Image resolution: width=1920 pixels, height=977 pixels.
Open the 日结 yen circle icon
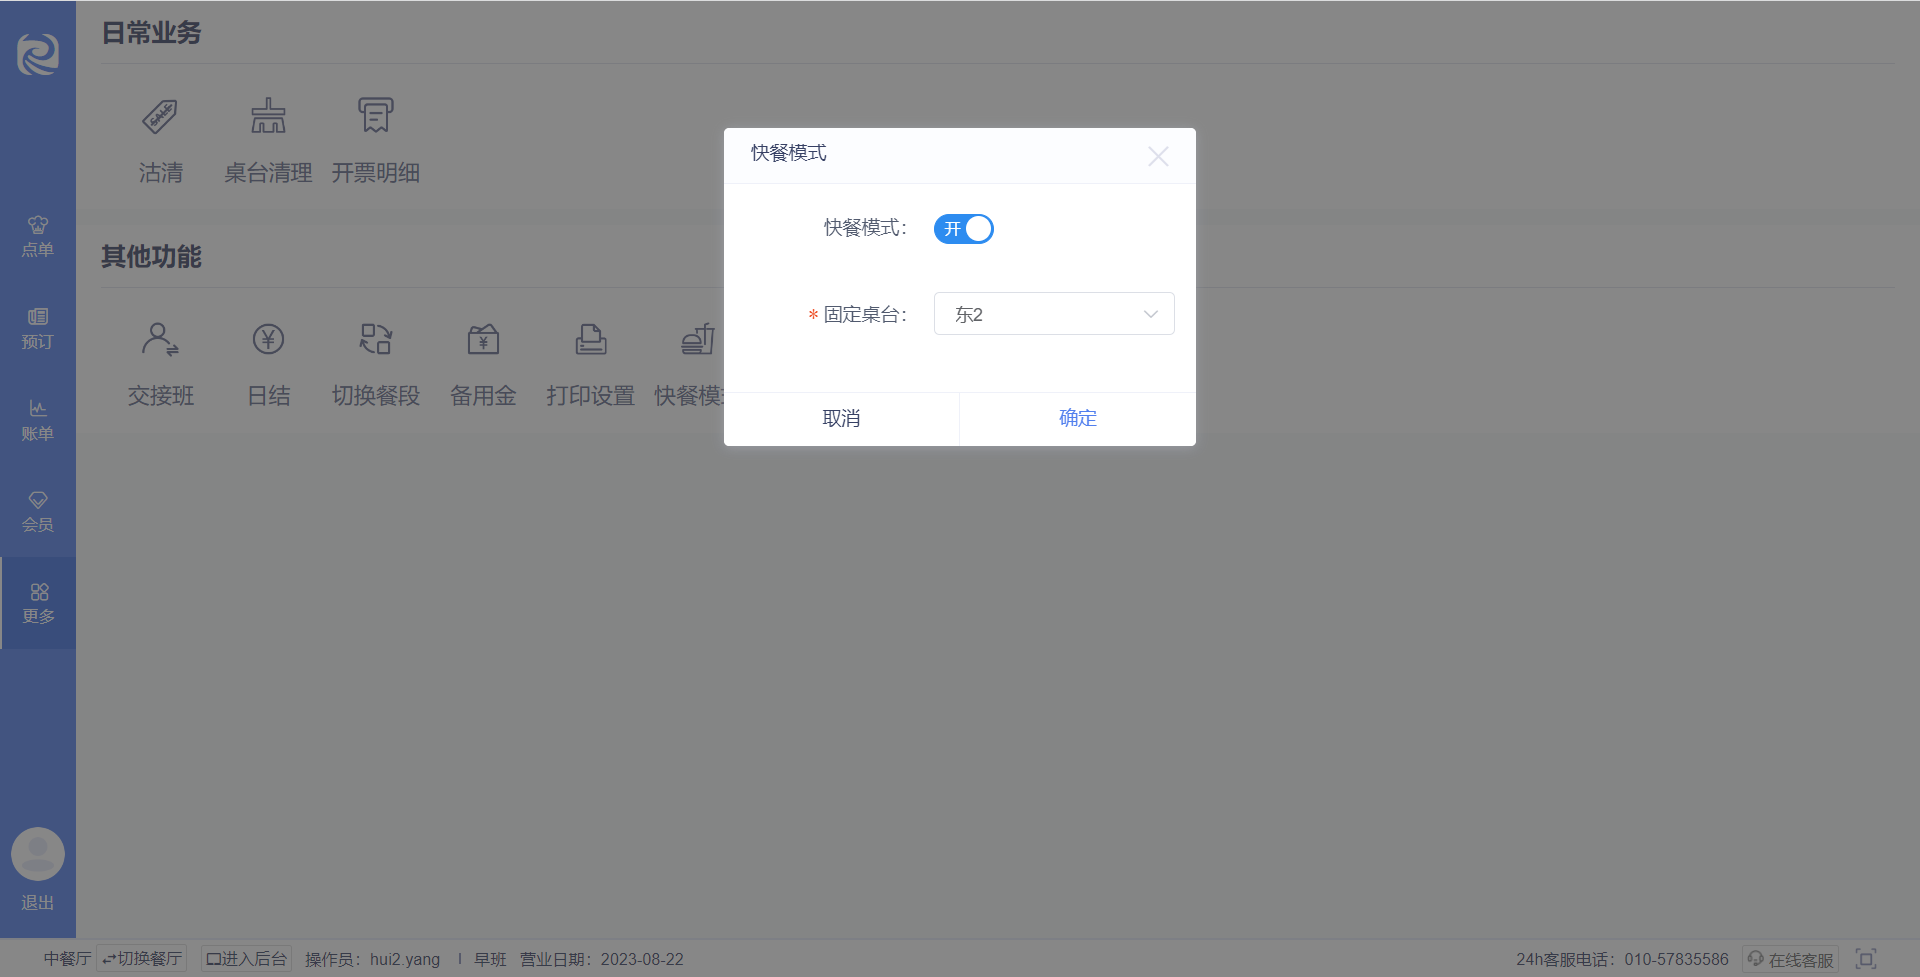(268, 339)
